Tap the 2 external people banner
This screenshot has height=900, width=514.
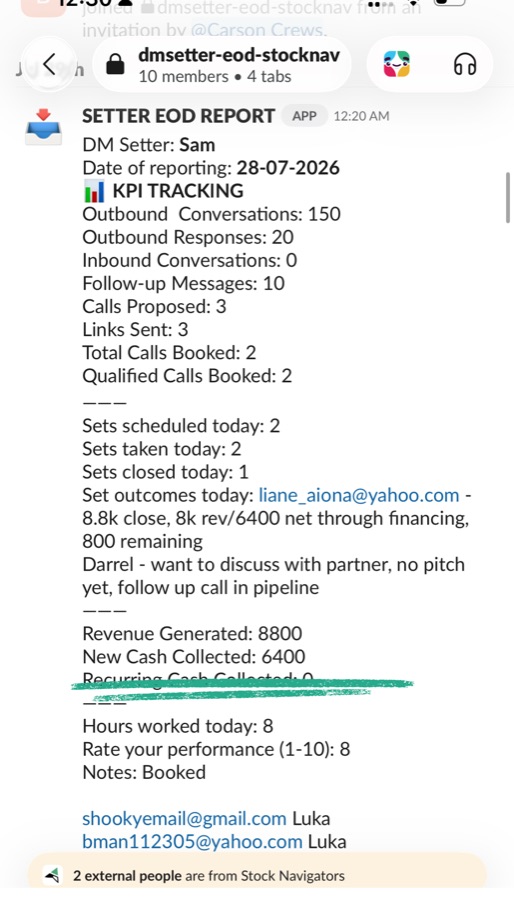click(x=257, y=875)
